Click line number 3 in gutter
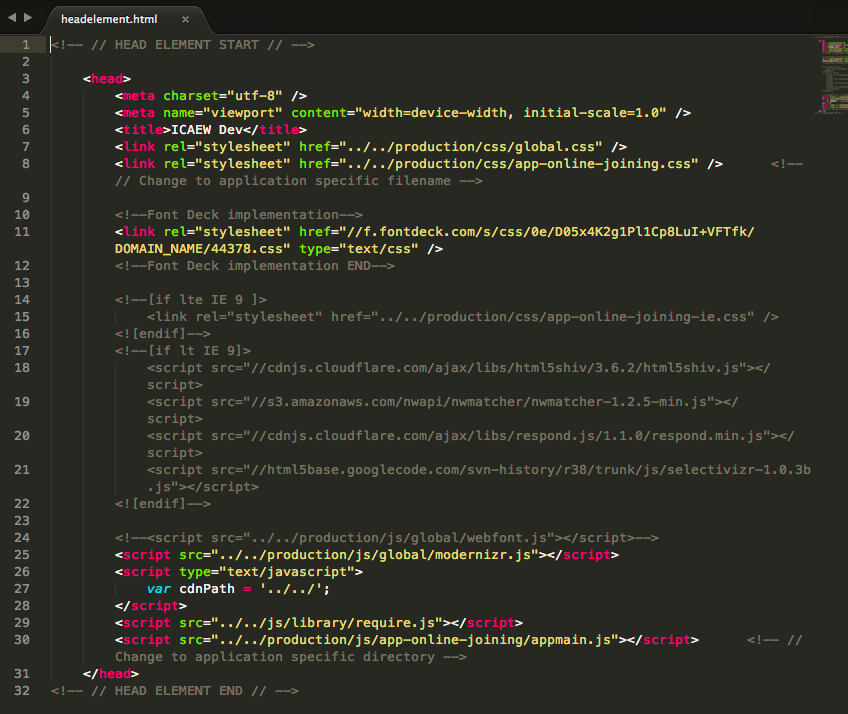848x714 pixels. click(25, 79)
